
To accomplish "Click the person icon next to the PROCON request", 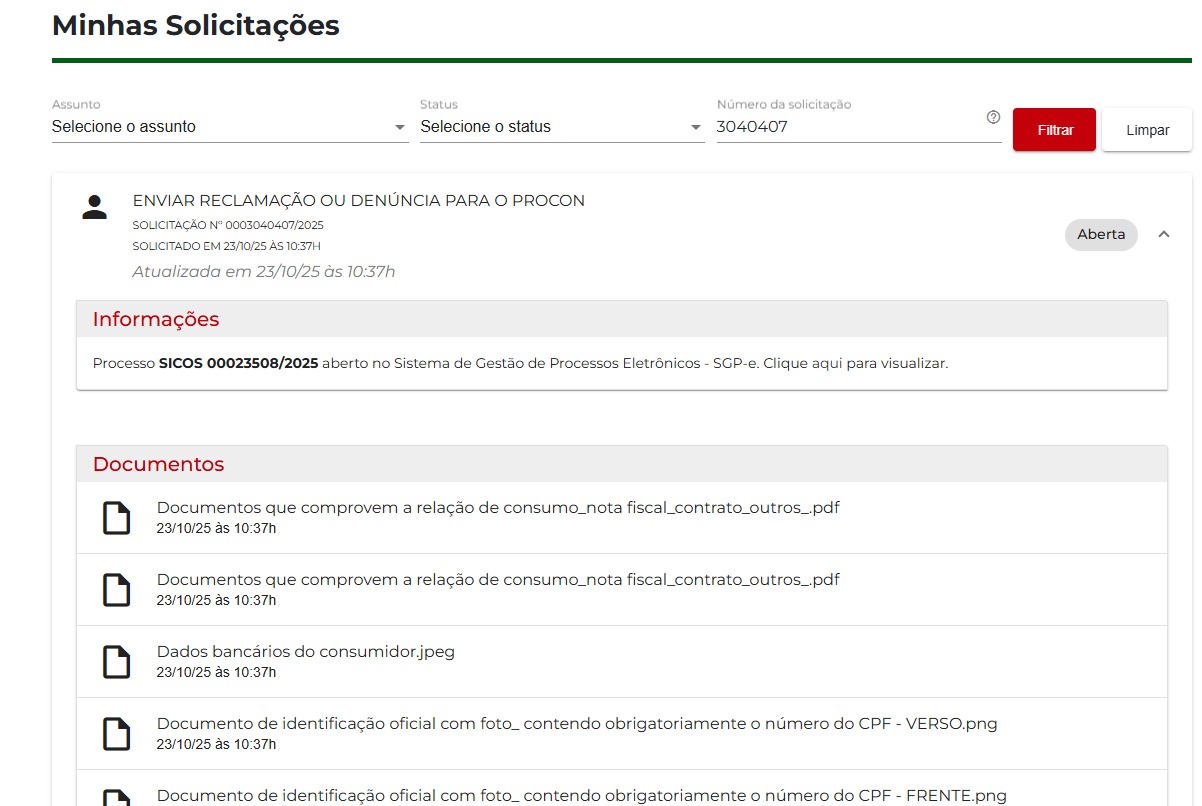I will coord(95,208).
